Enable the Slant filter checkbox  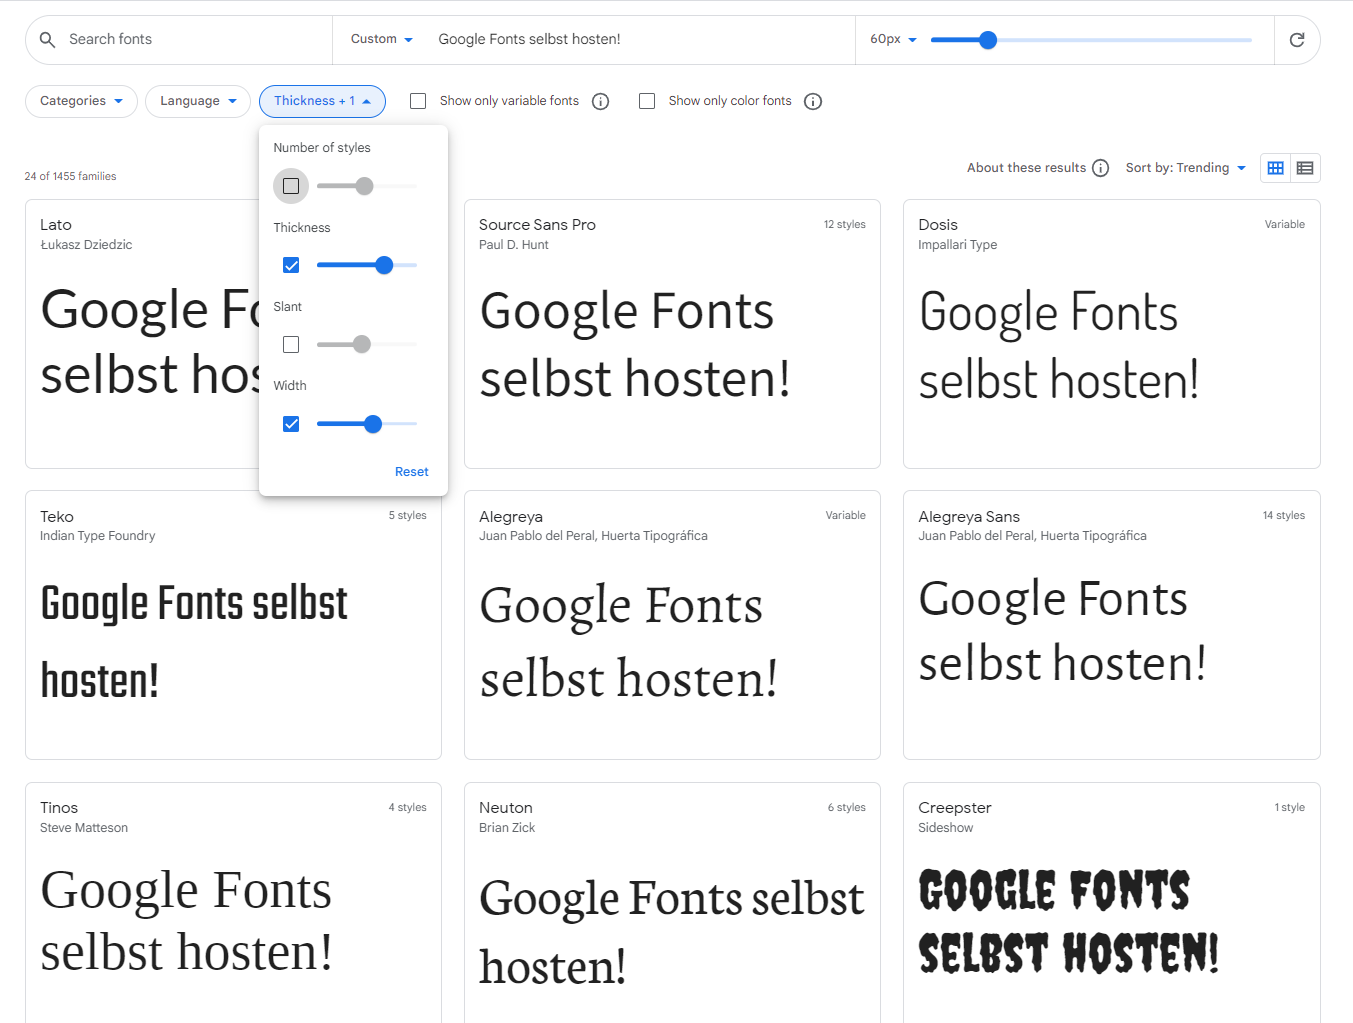tap(291, 344)
